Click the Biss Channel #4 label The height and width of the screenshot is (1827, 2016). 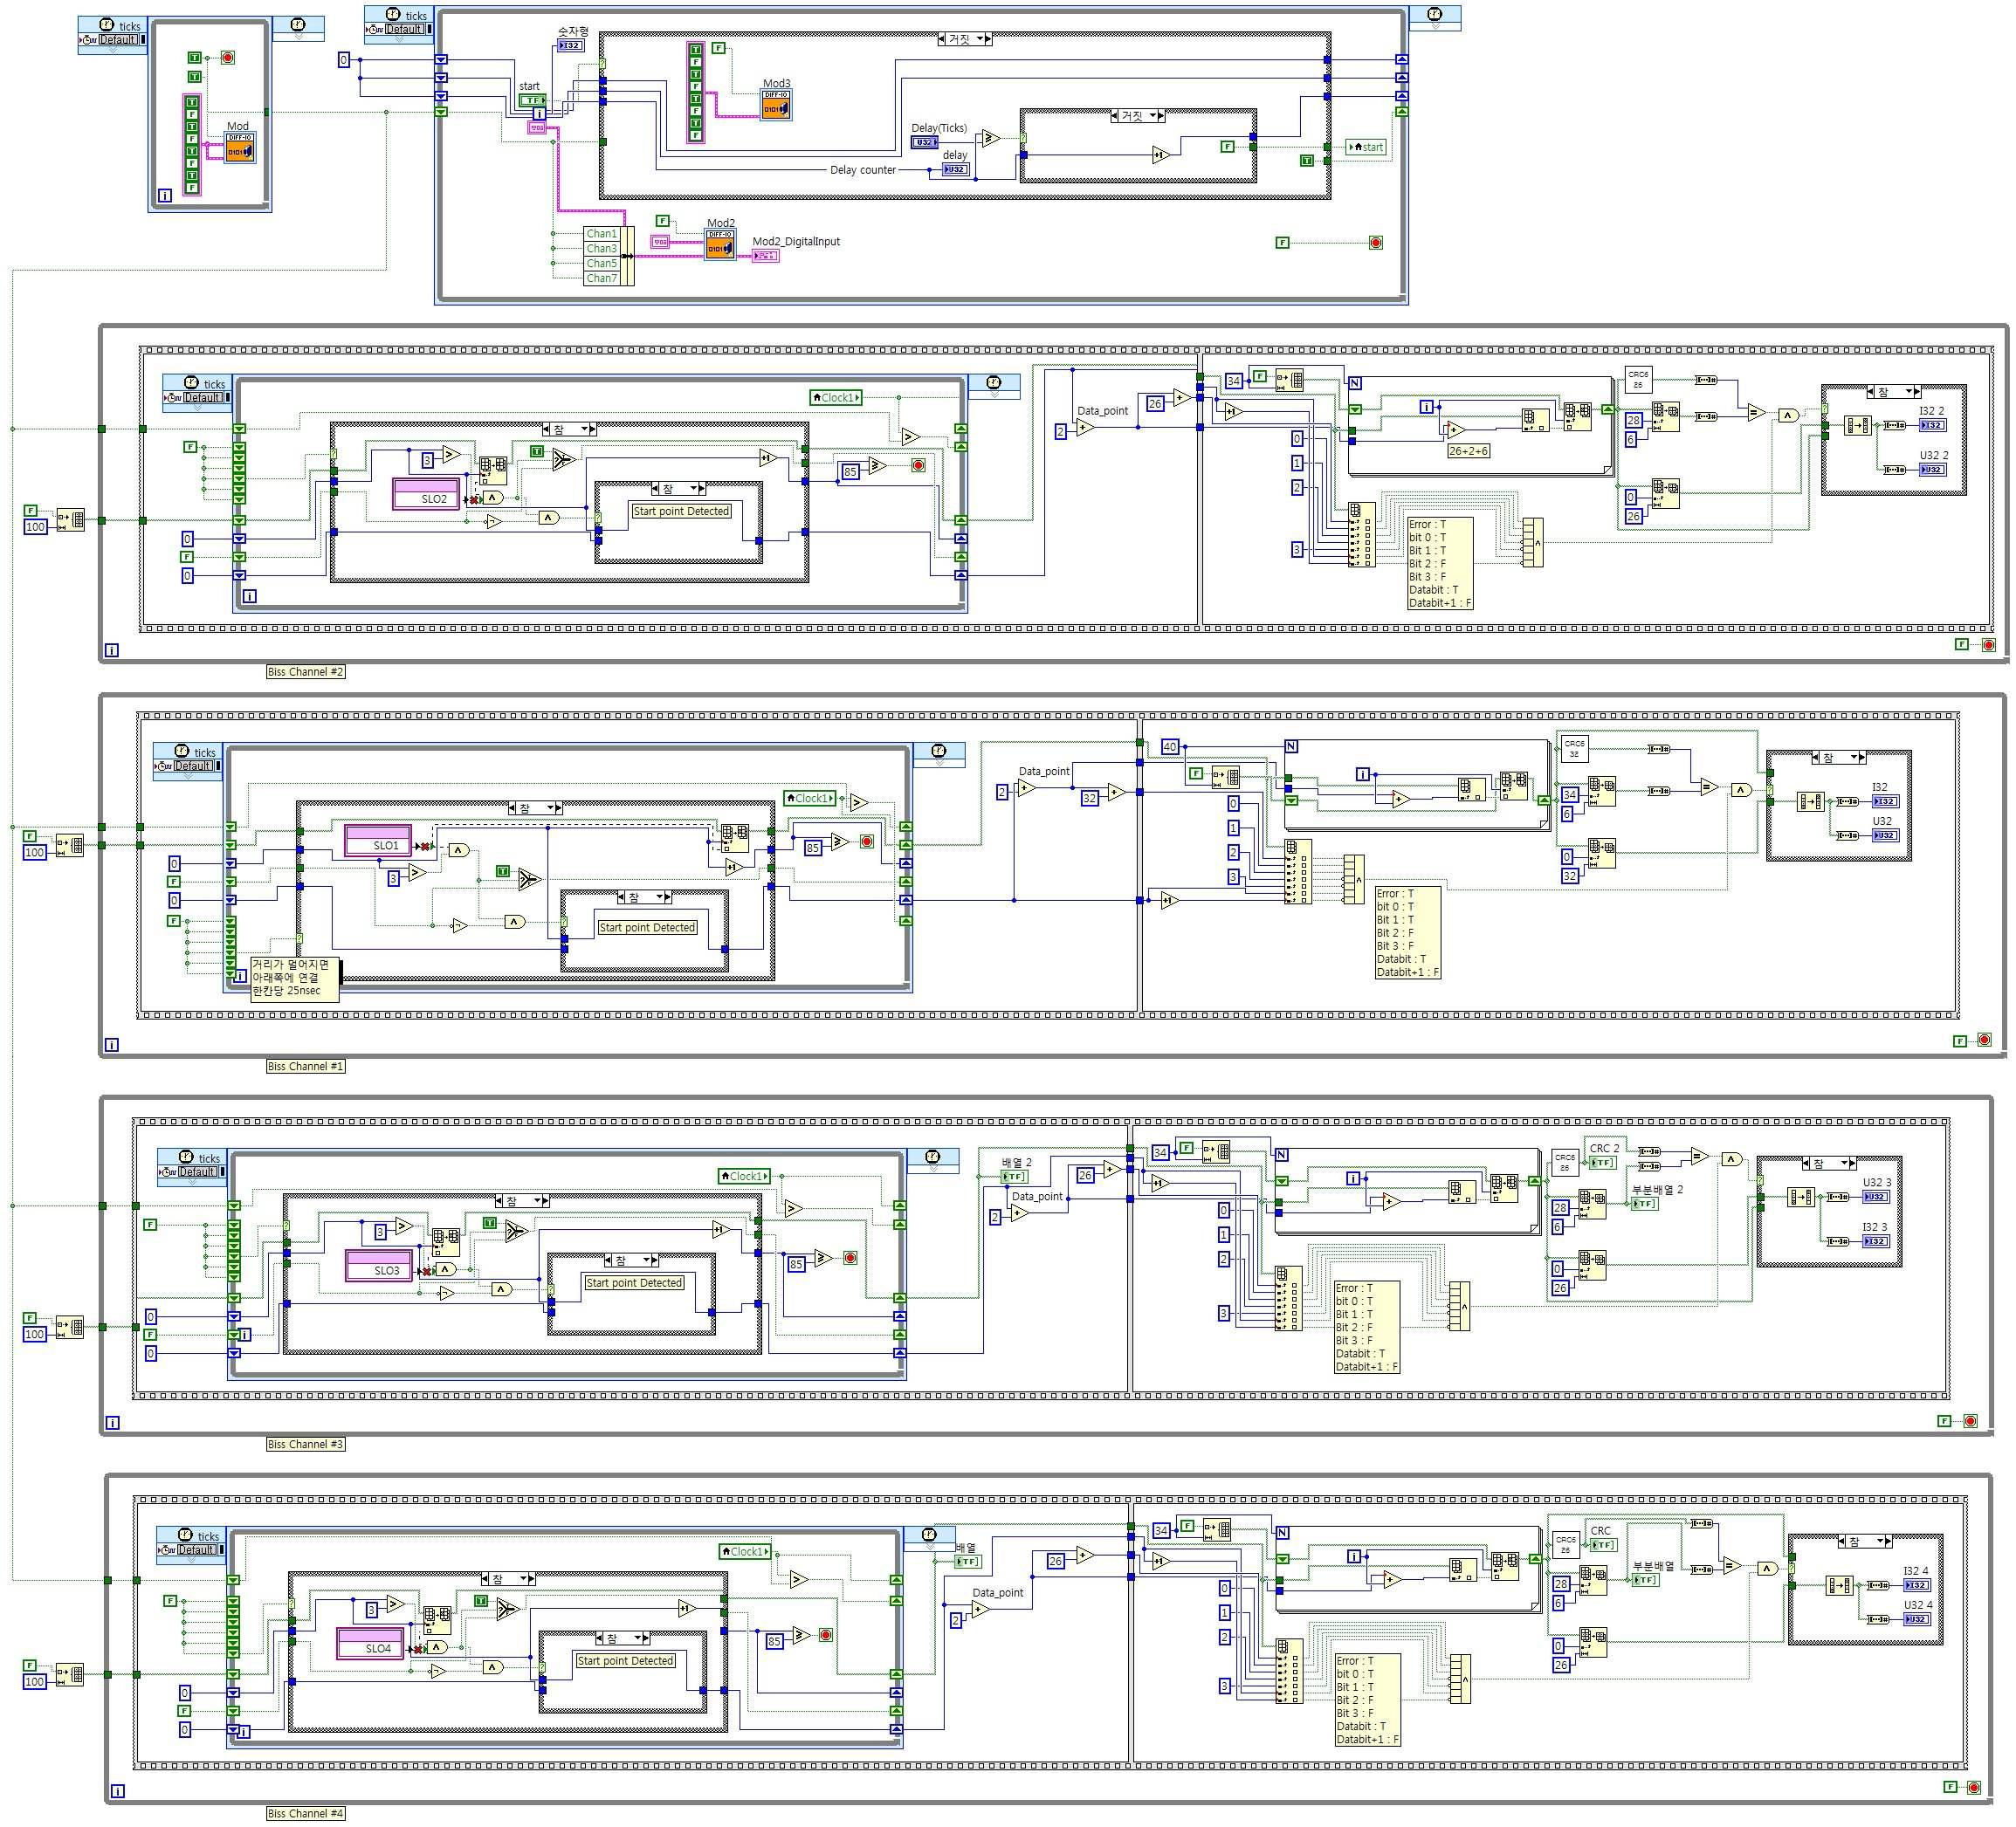[305, 1813]
